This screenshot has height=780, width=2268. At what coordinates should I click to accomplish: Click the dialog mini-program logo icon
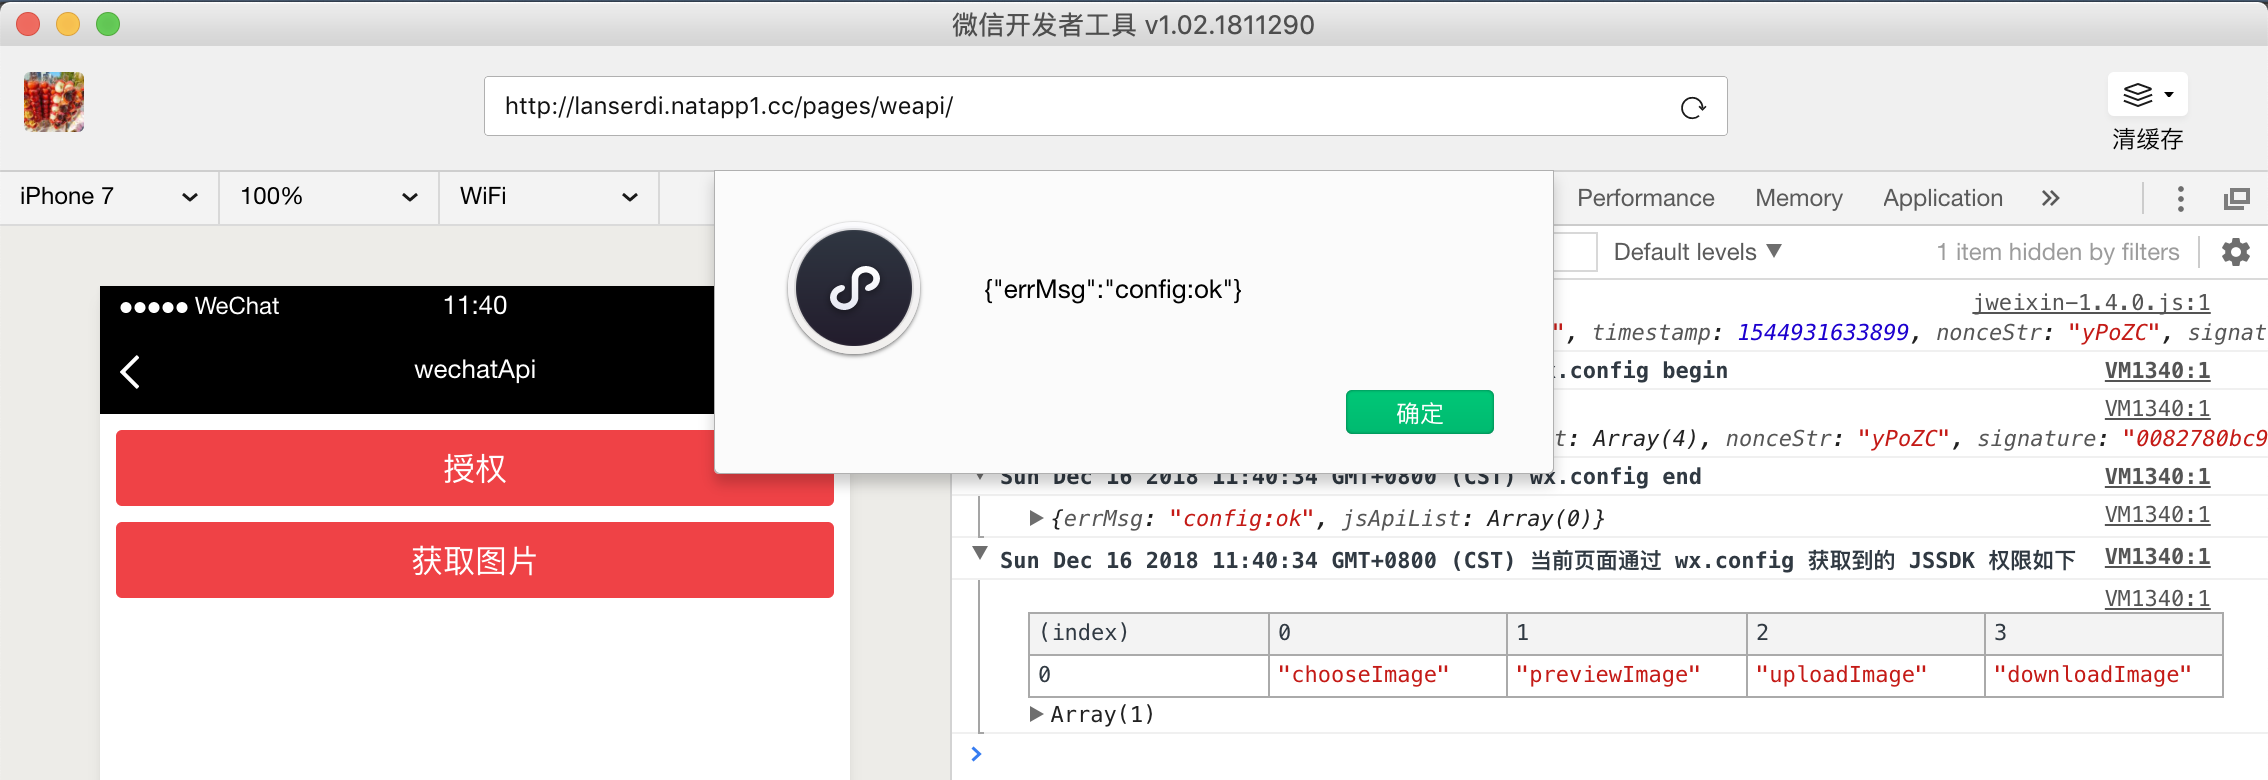(854, 288)
